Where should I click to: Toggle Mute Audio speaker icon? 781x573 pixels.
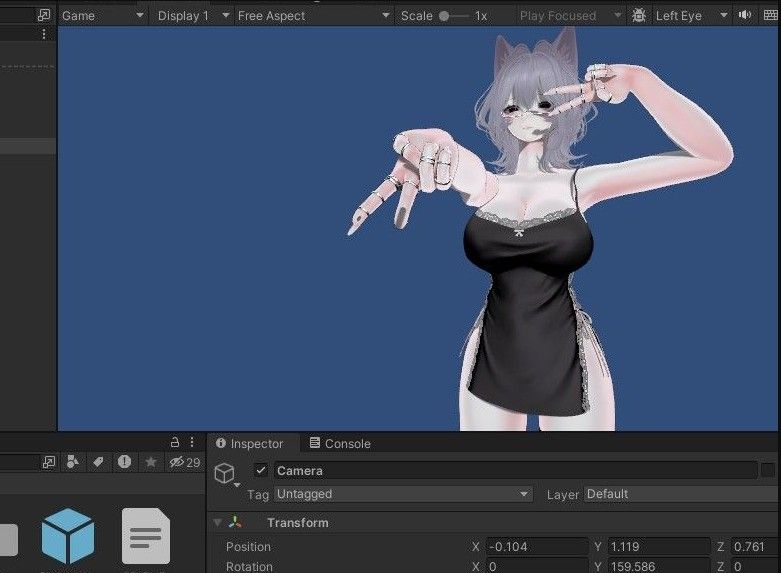pyautogui.click(x=745, y=15)
